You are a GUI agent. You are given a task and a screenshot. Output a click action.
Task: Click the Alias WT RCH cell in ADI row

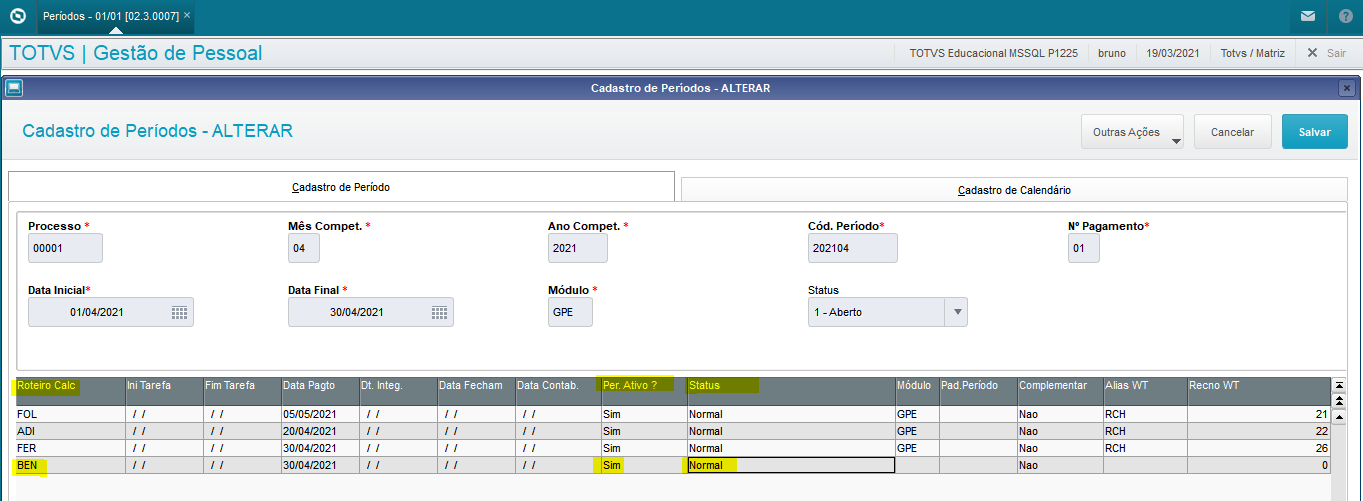1144,431
